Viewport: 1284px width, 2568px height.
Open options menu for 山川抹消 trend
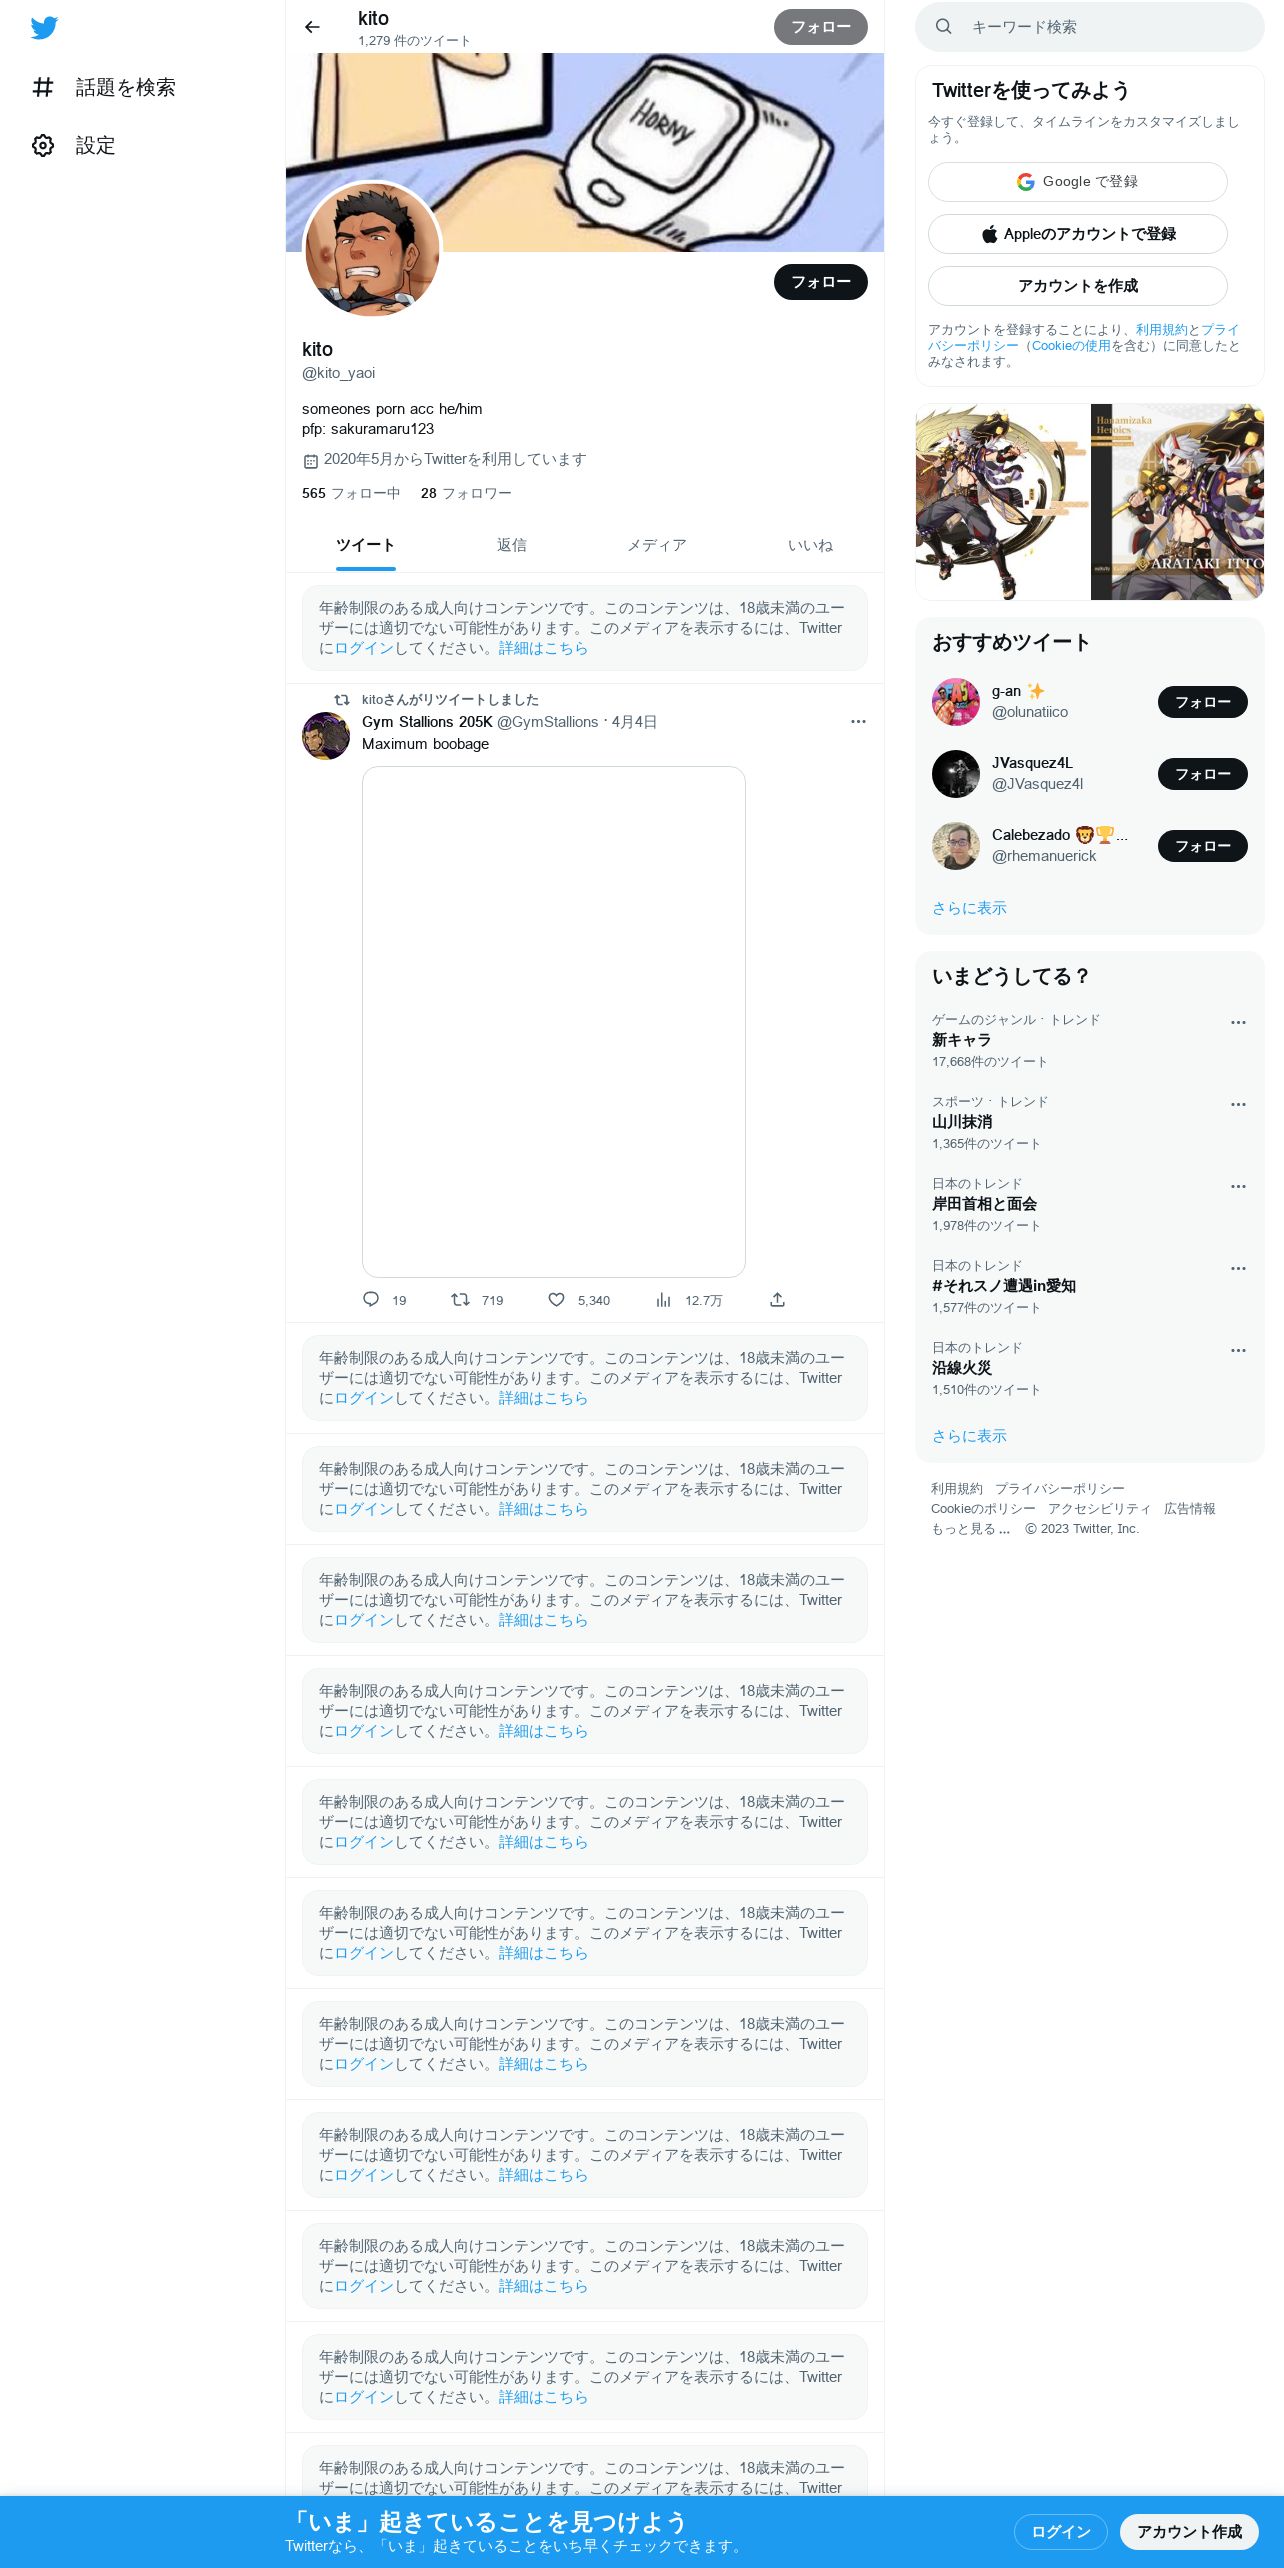click(x=1238, y=1104)
